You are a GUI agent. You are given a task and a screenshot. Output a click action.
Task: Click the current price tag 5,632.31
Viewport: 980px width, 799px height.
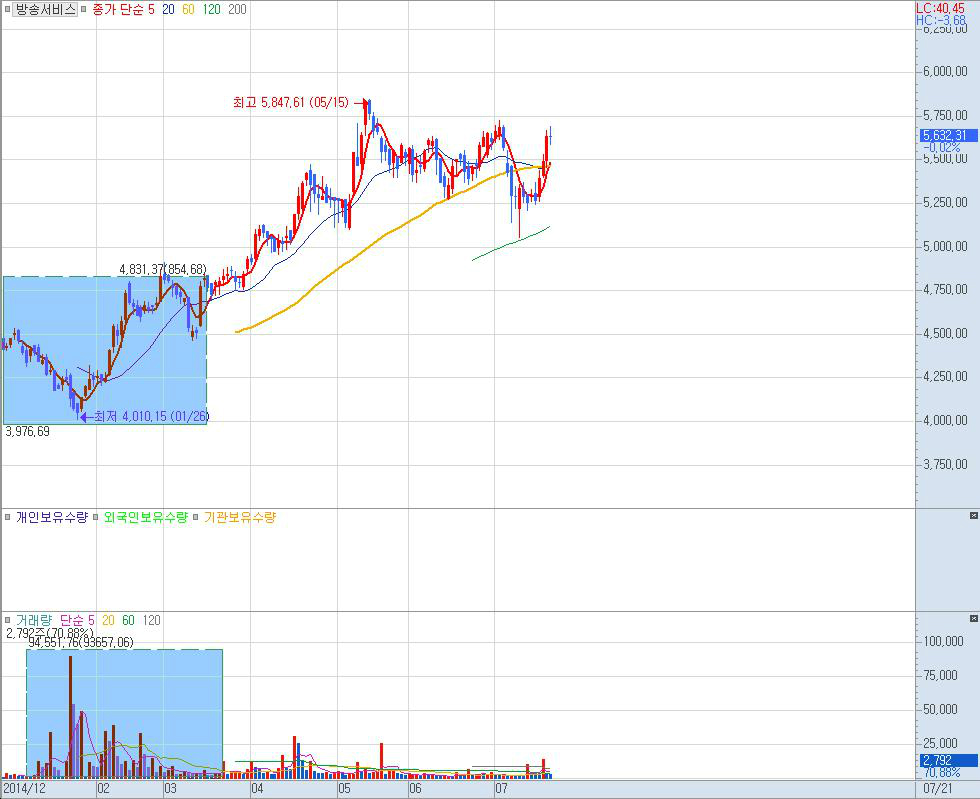coord(946,136)
